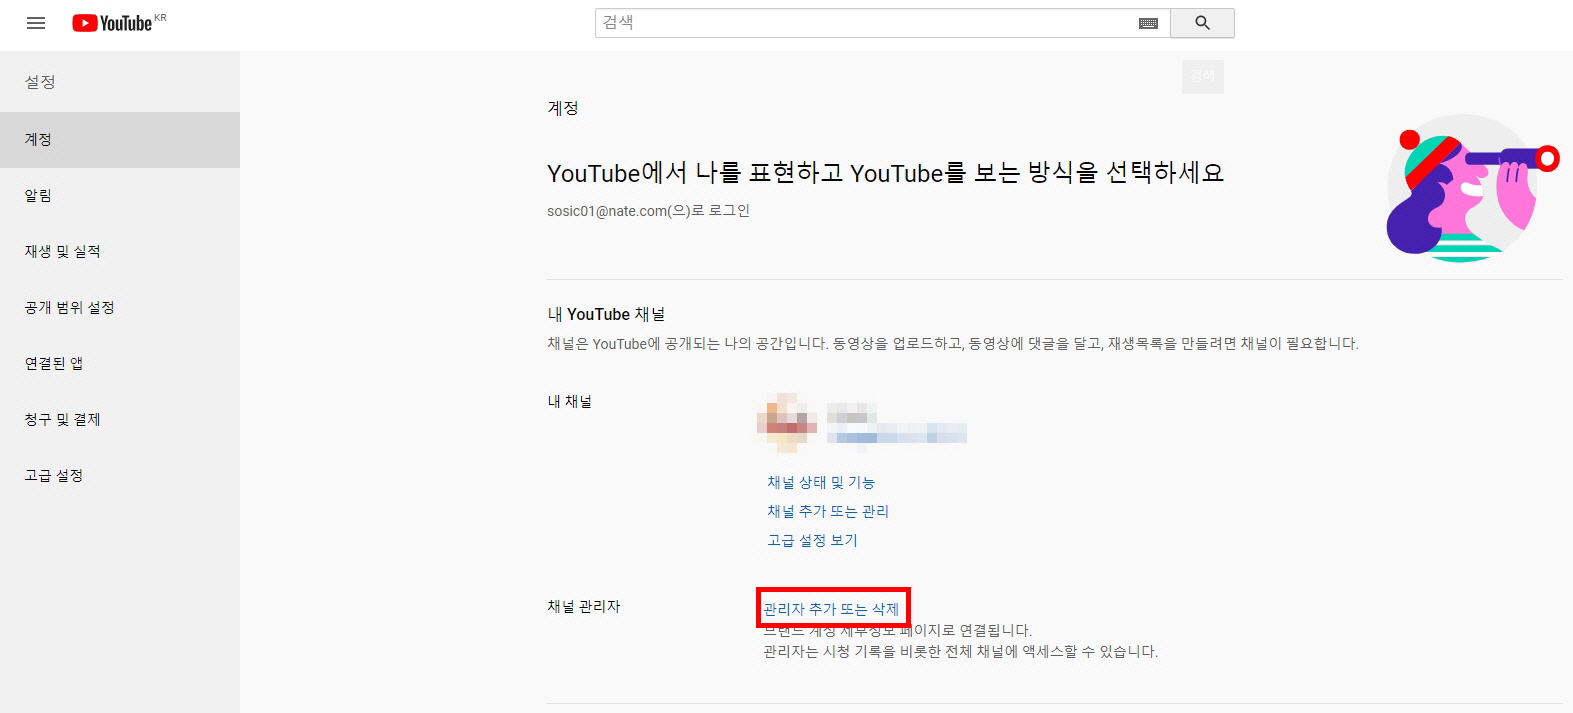The height and width of the screenshot is (713, 1573).
Task: Click the faded 검색 tooltip button
Action: [x=1203, y=76]
